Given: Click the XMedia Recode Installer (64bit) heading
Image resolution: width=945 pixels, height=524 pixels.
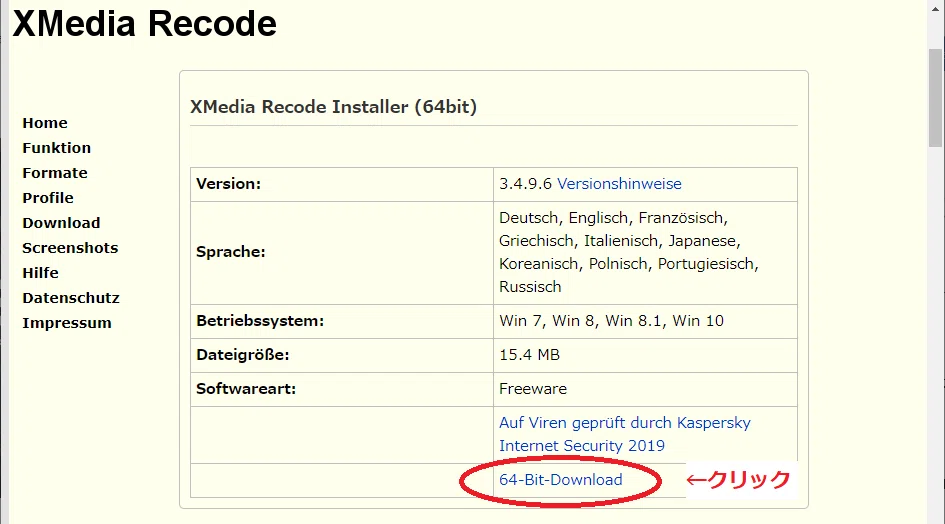Looking at the screenshot, I should (x=333, y=107).
